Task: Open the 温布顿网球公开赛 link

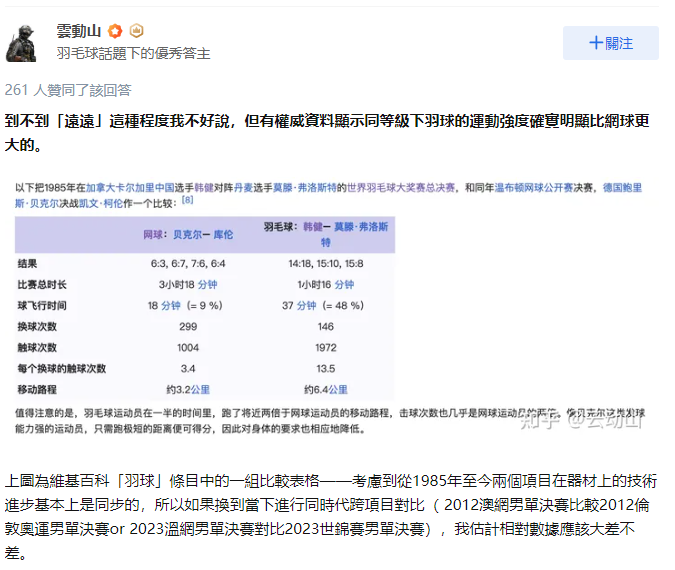Action: [x=525, y=187]
